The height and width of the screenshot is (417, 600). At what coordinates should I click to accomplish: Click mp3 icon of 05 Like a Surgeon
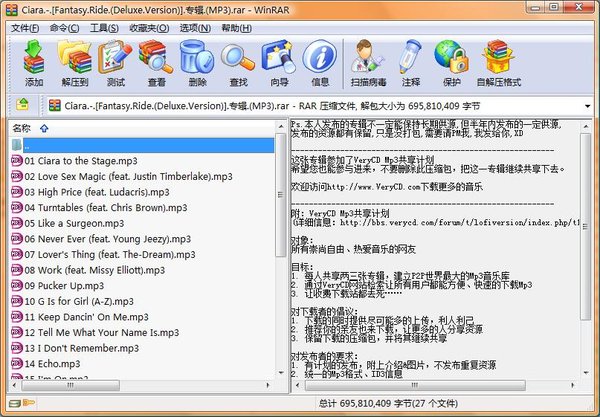tap(16, 223)
